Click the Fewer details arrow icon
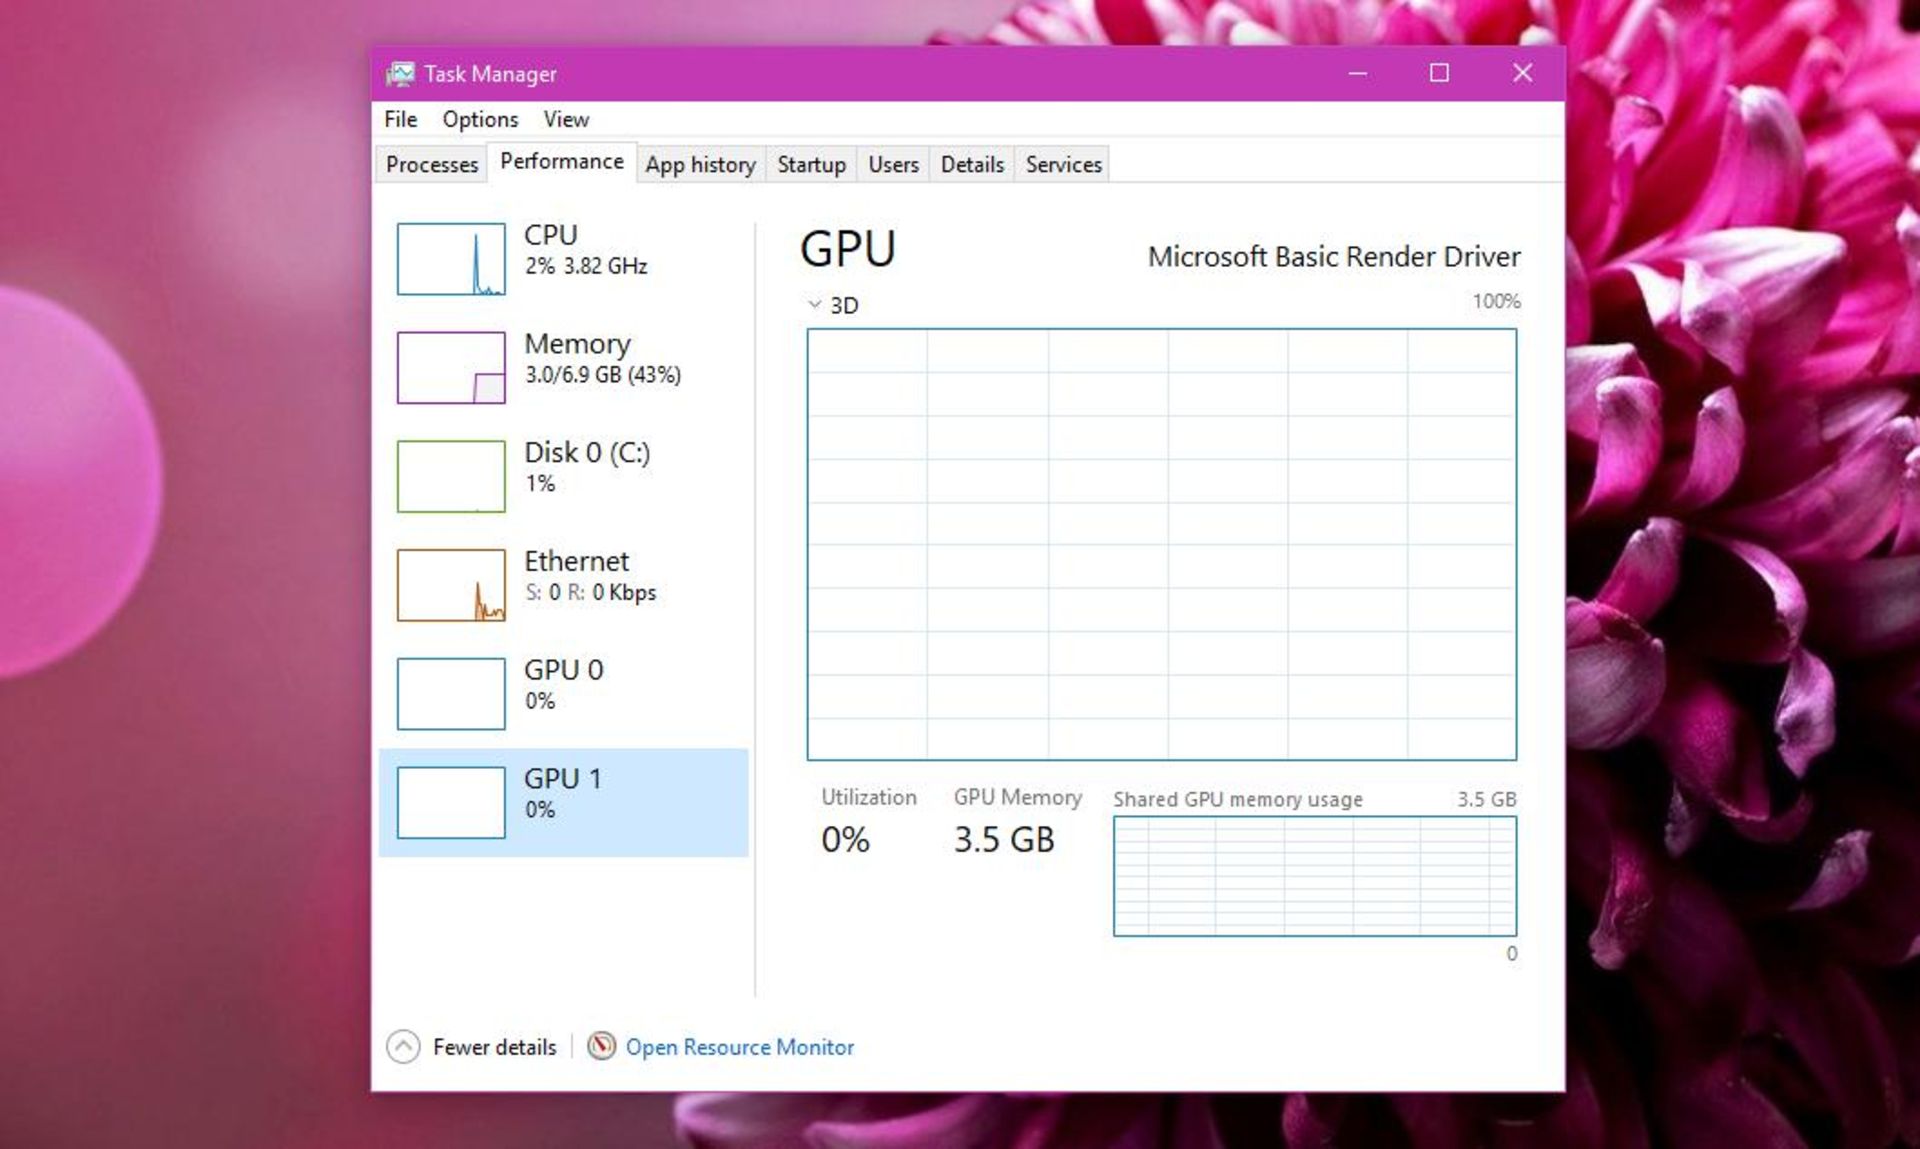Viewport: 1920px width, 1149px height. tap(403, 1047)
